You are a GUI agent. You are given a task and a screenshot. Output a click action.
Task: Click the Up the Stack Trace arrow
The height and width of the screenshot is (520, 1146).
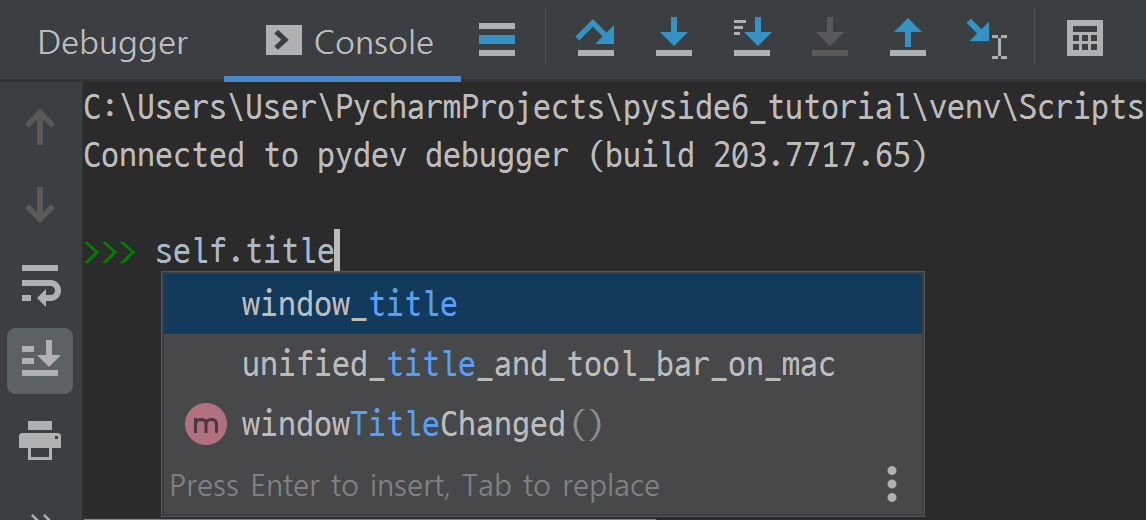[x=39, y=127]
